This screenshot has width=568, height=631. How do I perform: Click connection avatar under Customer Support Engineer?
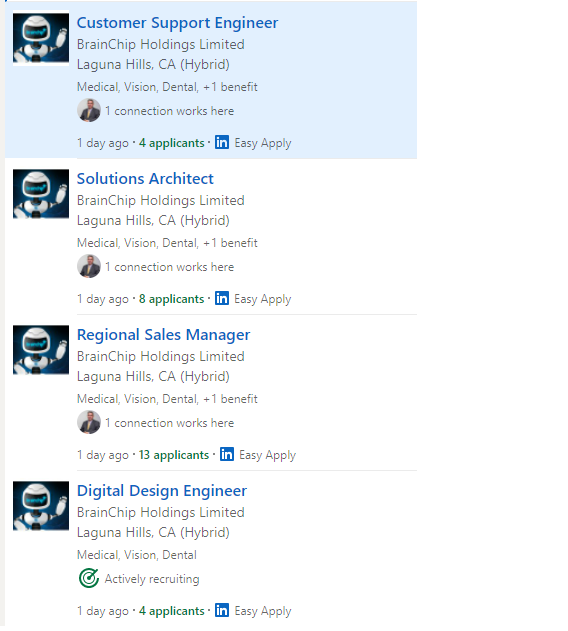[89, 110]
